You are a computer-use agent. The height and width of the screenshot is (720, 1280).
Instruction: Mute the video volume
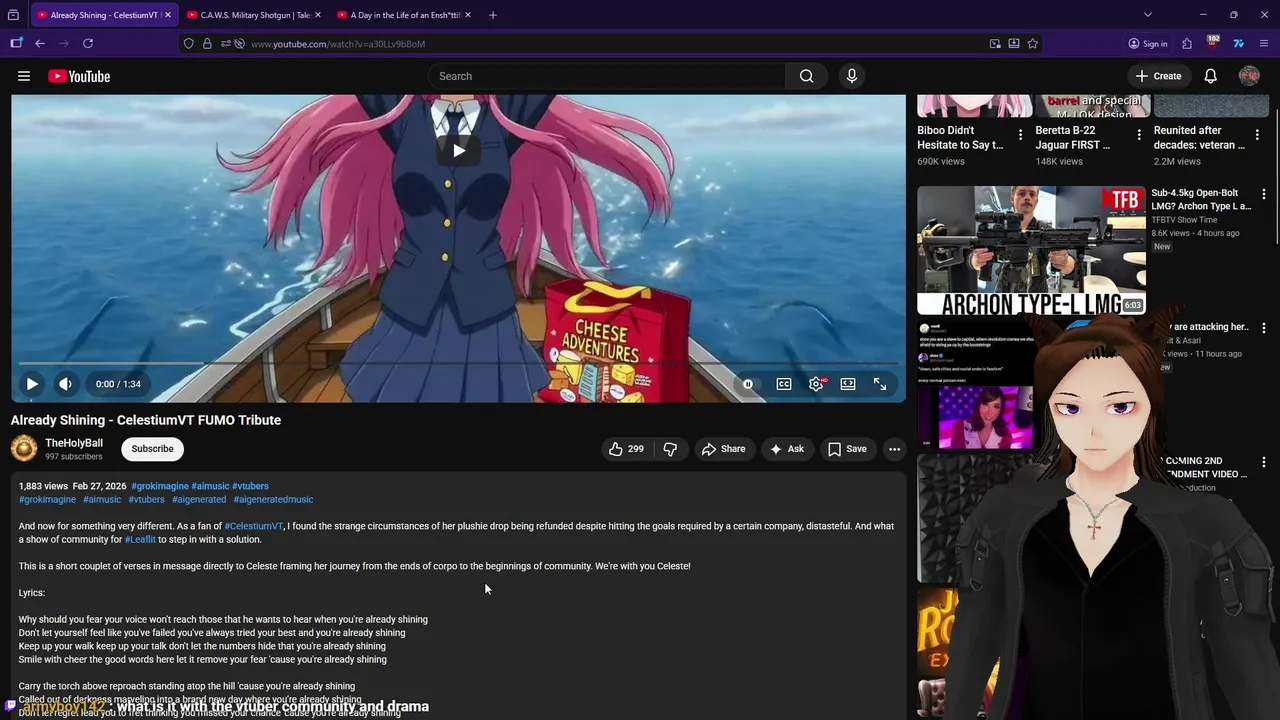point(65,384)
